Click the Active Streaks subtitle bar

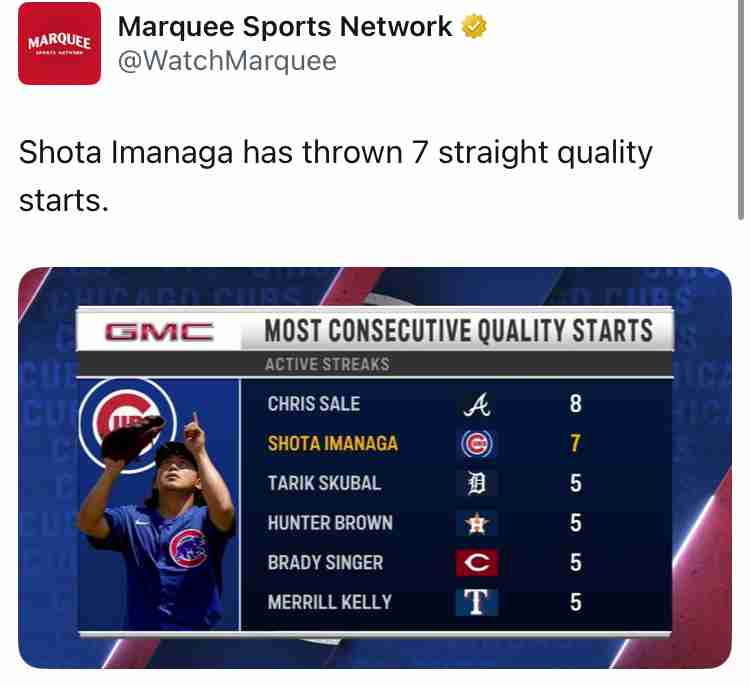(375, 364)
